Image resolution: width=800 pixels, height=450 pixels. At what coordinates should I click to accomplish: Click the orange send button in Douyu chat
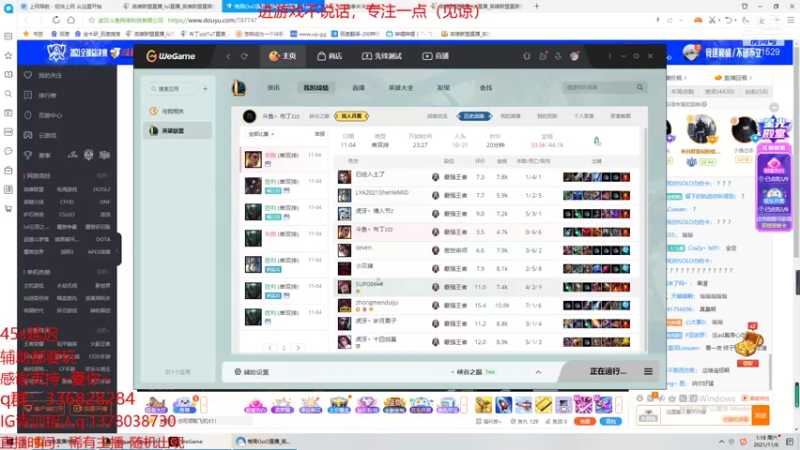pos(761,415)
